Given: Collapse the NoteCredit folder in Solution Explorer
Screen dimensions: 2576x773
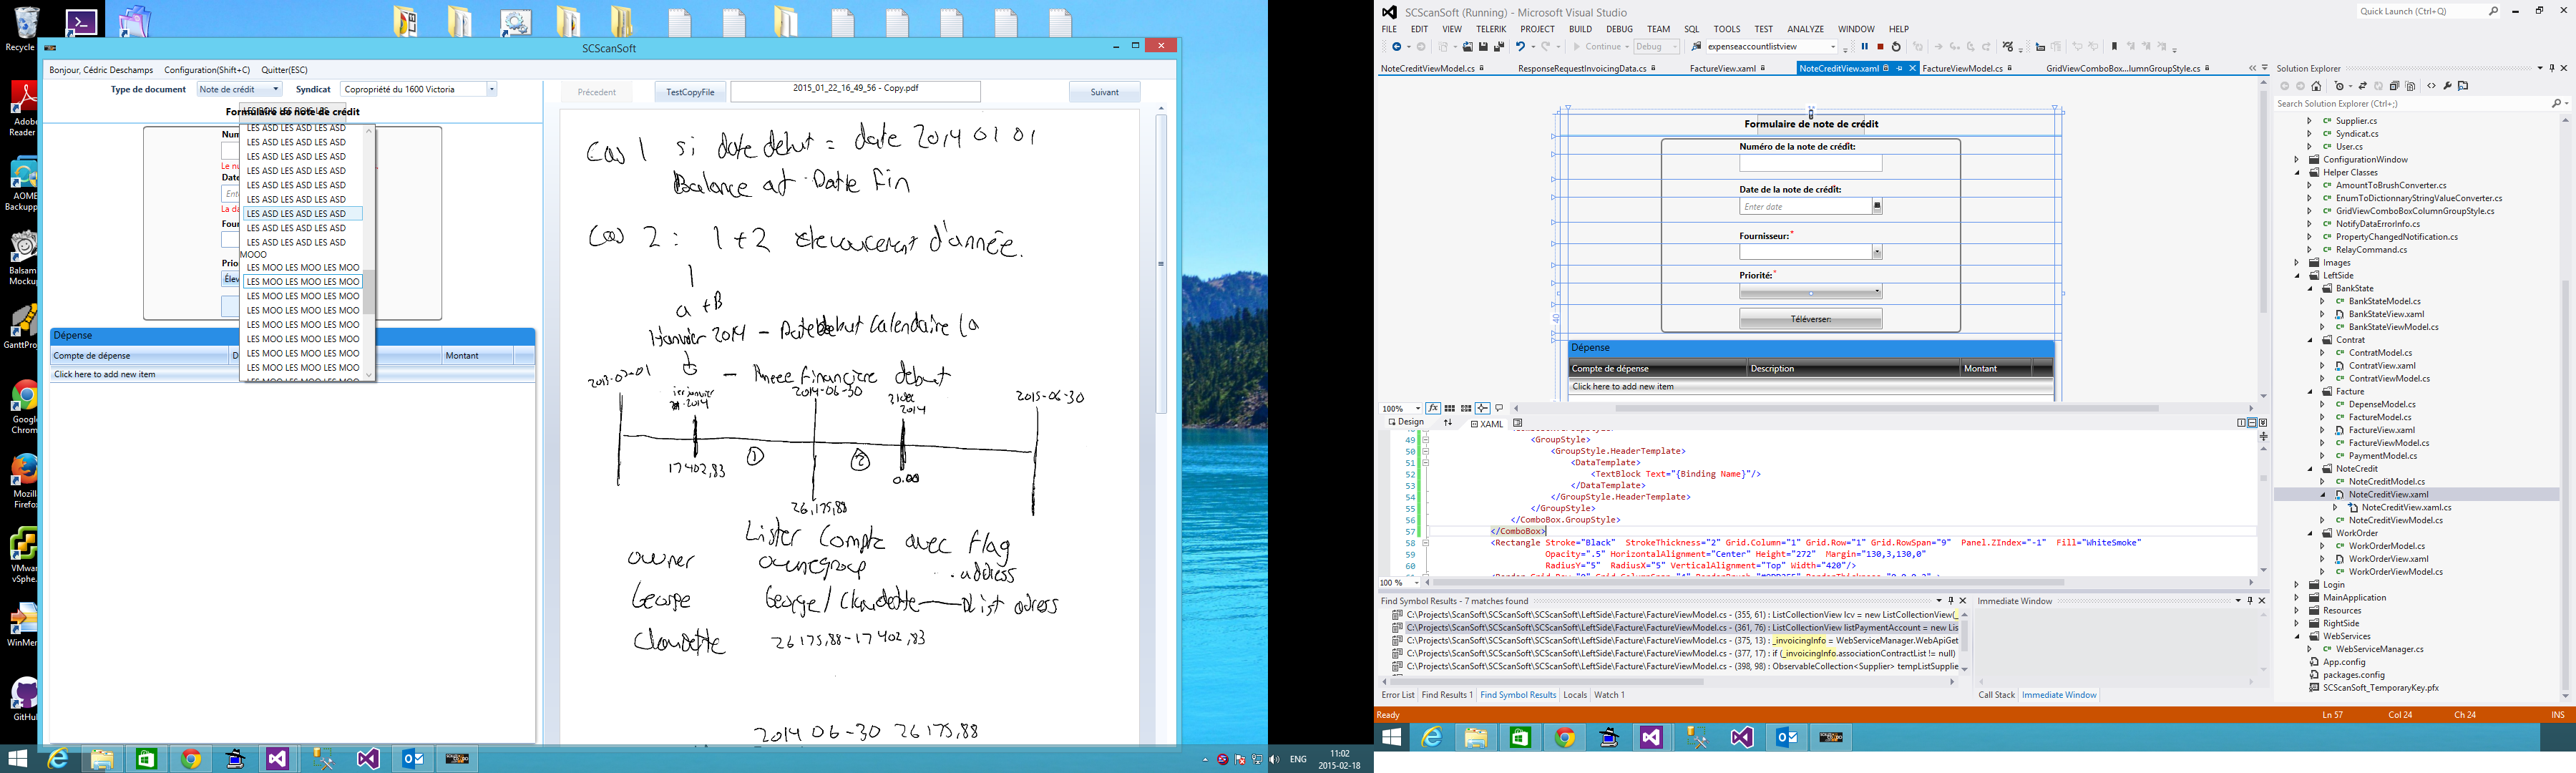Looking at the screenshot, I should pyautogui.click(x=2310, y=469).
